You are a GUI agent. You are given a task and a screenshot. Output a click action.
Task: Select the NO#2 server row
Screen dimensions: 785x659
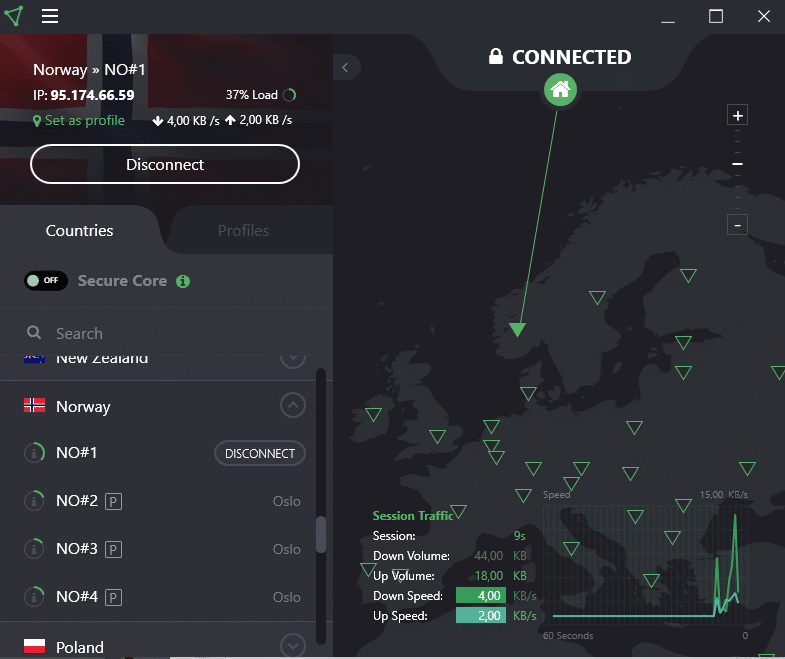(158, 501)
